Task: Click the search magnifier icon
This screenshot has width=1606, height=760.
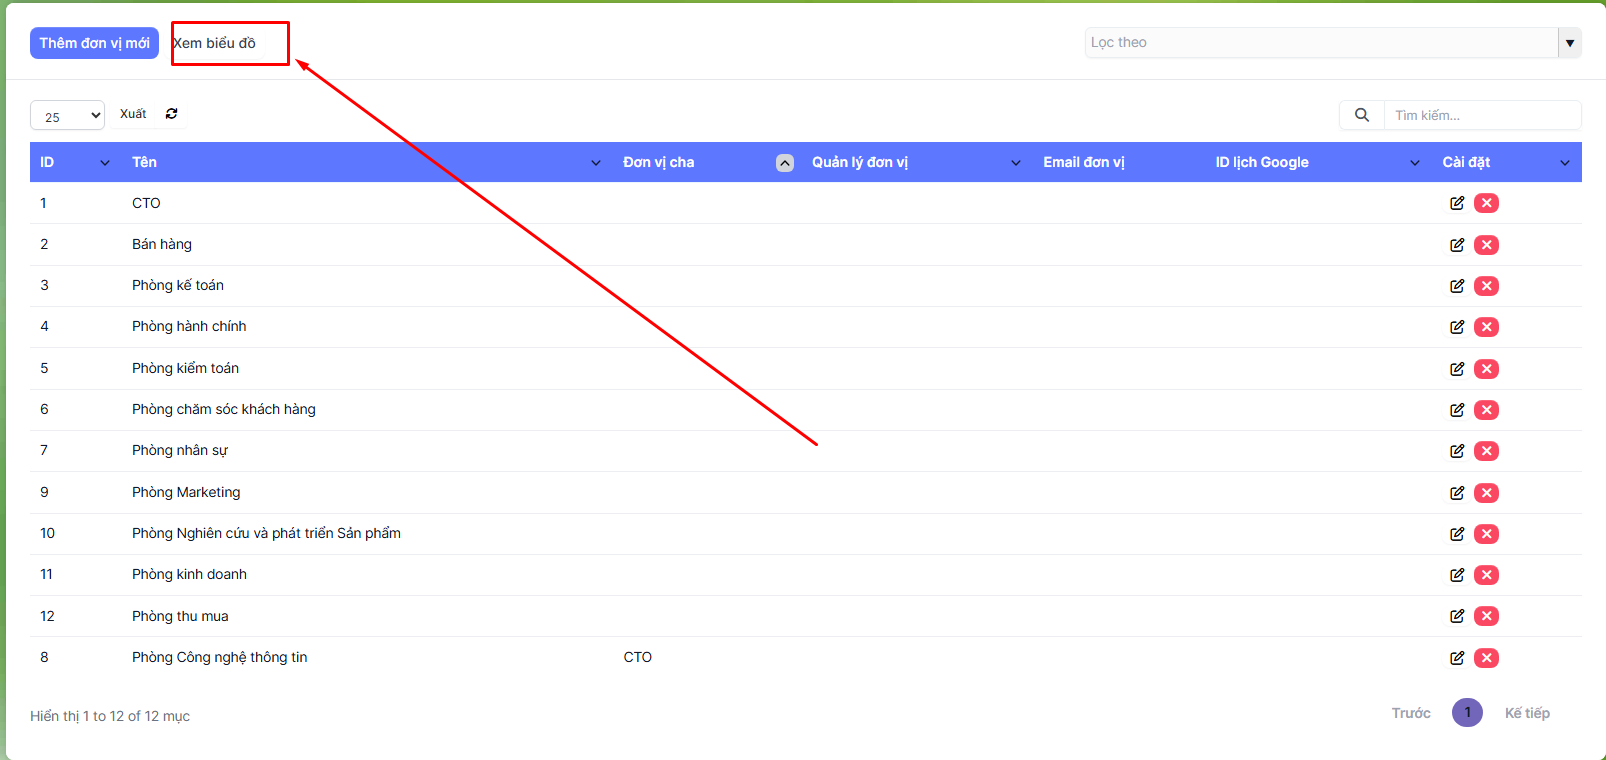Action: point(1361,115)
